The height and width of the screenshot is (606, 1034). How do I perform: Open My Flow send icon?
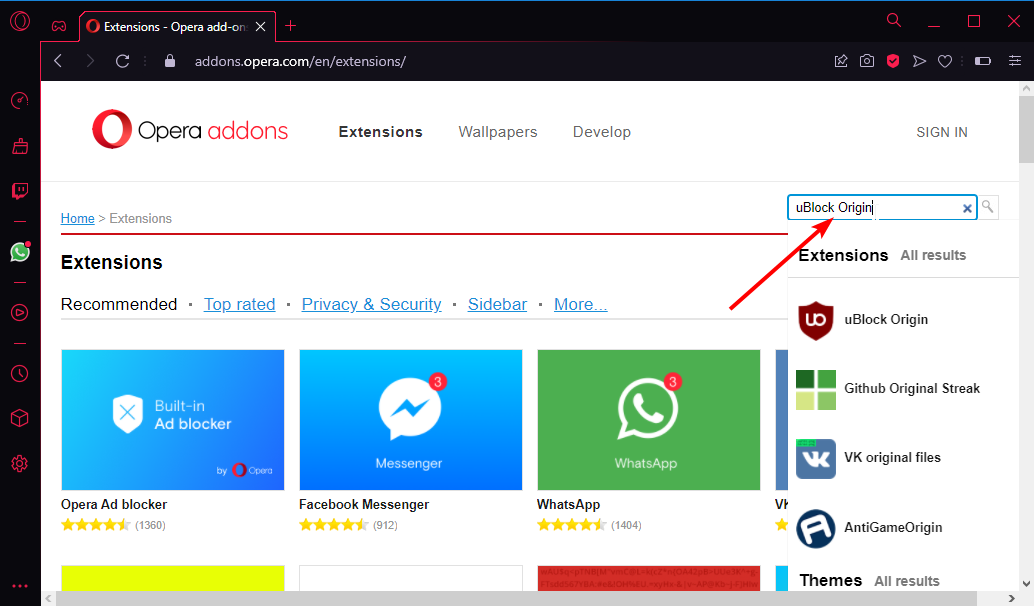coord(919,61)
